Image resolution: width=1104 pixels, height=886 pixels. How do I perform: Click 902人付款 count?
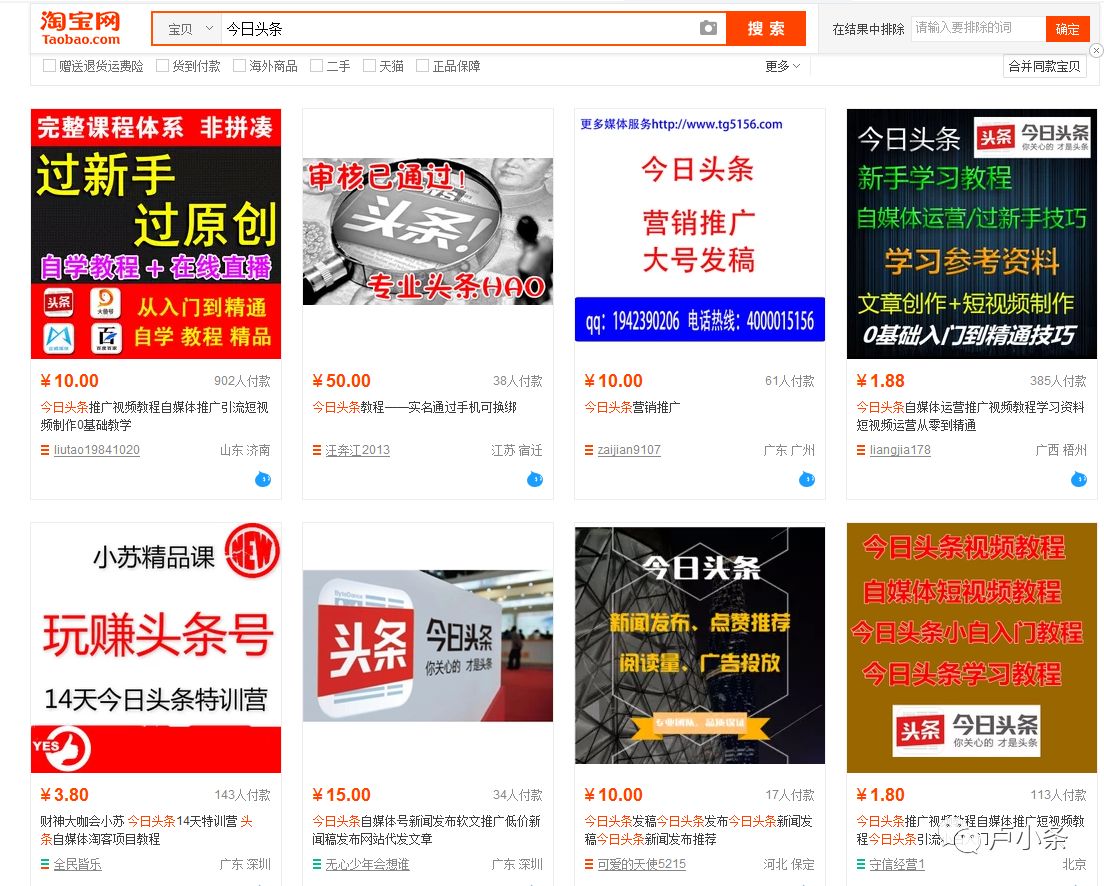tap(242, 381)
